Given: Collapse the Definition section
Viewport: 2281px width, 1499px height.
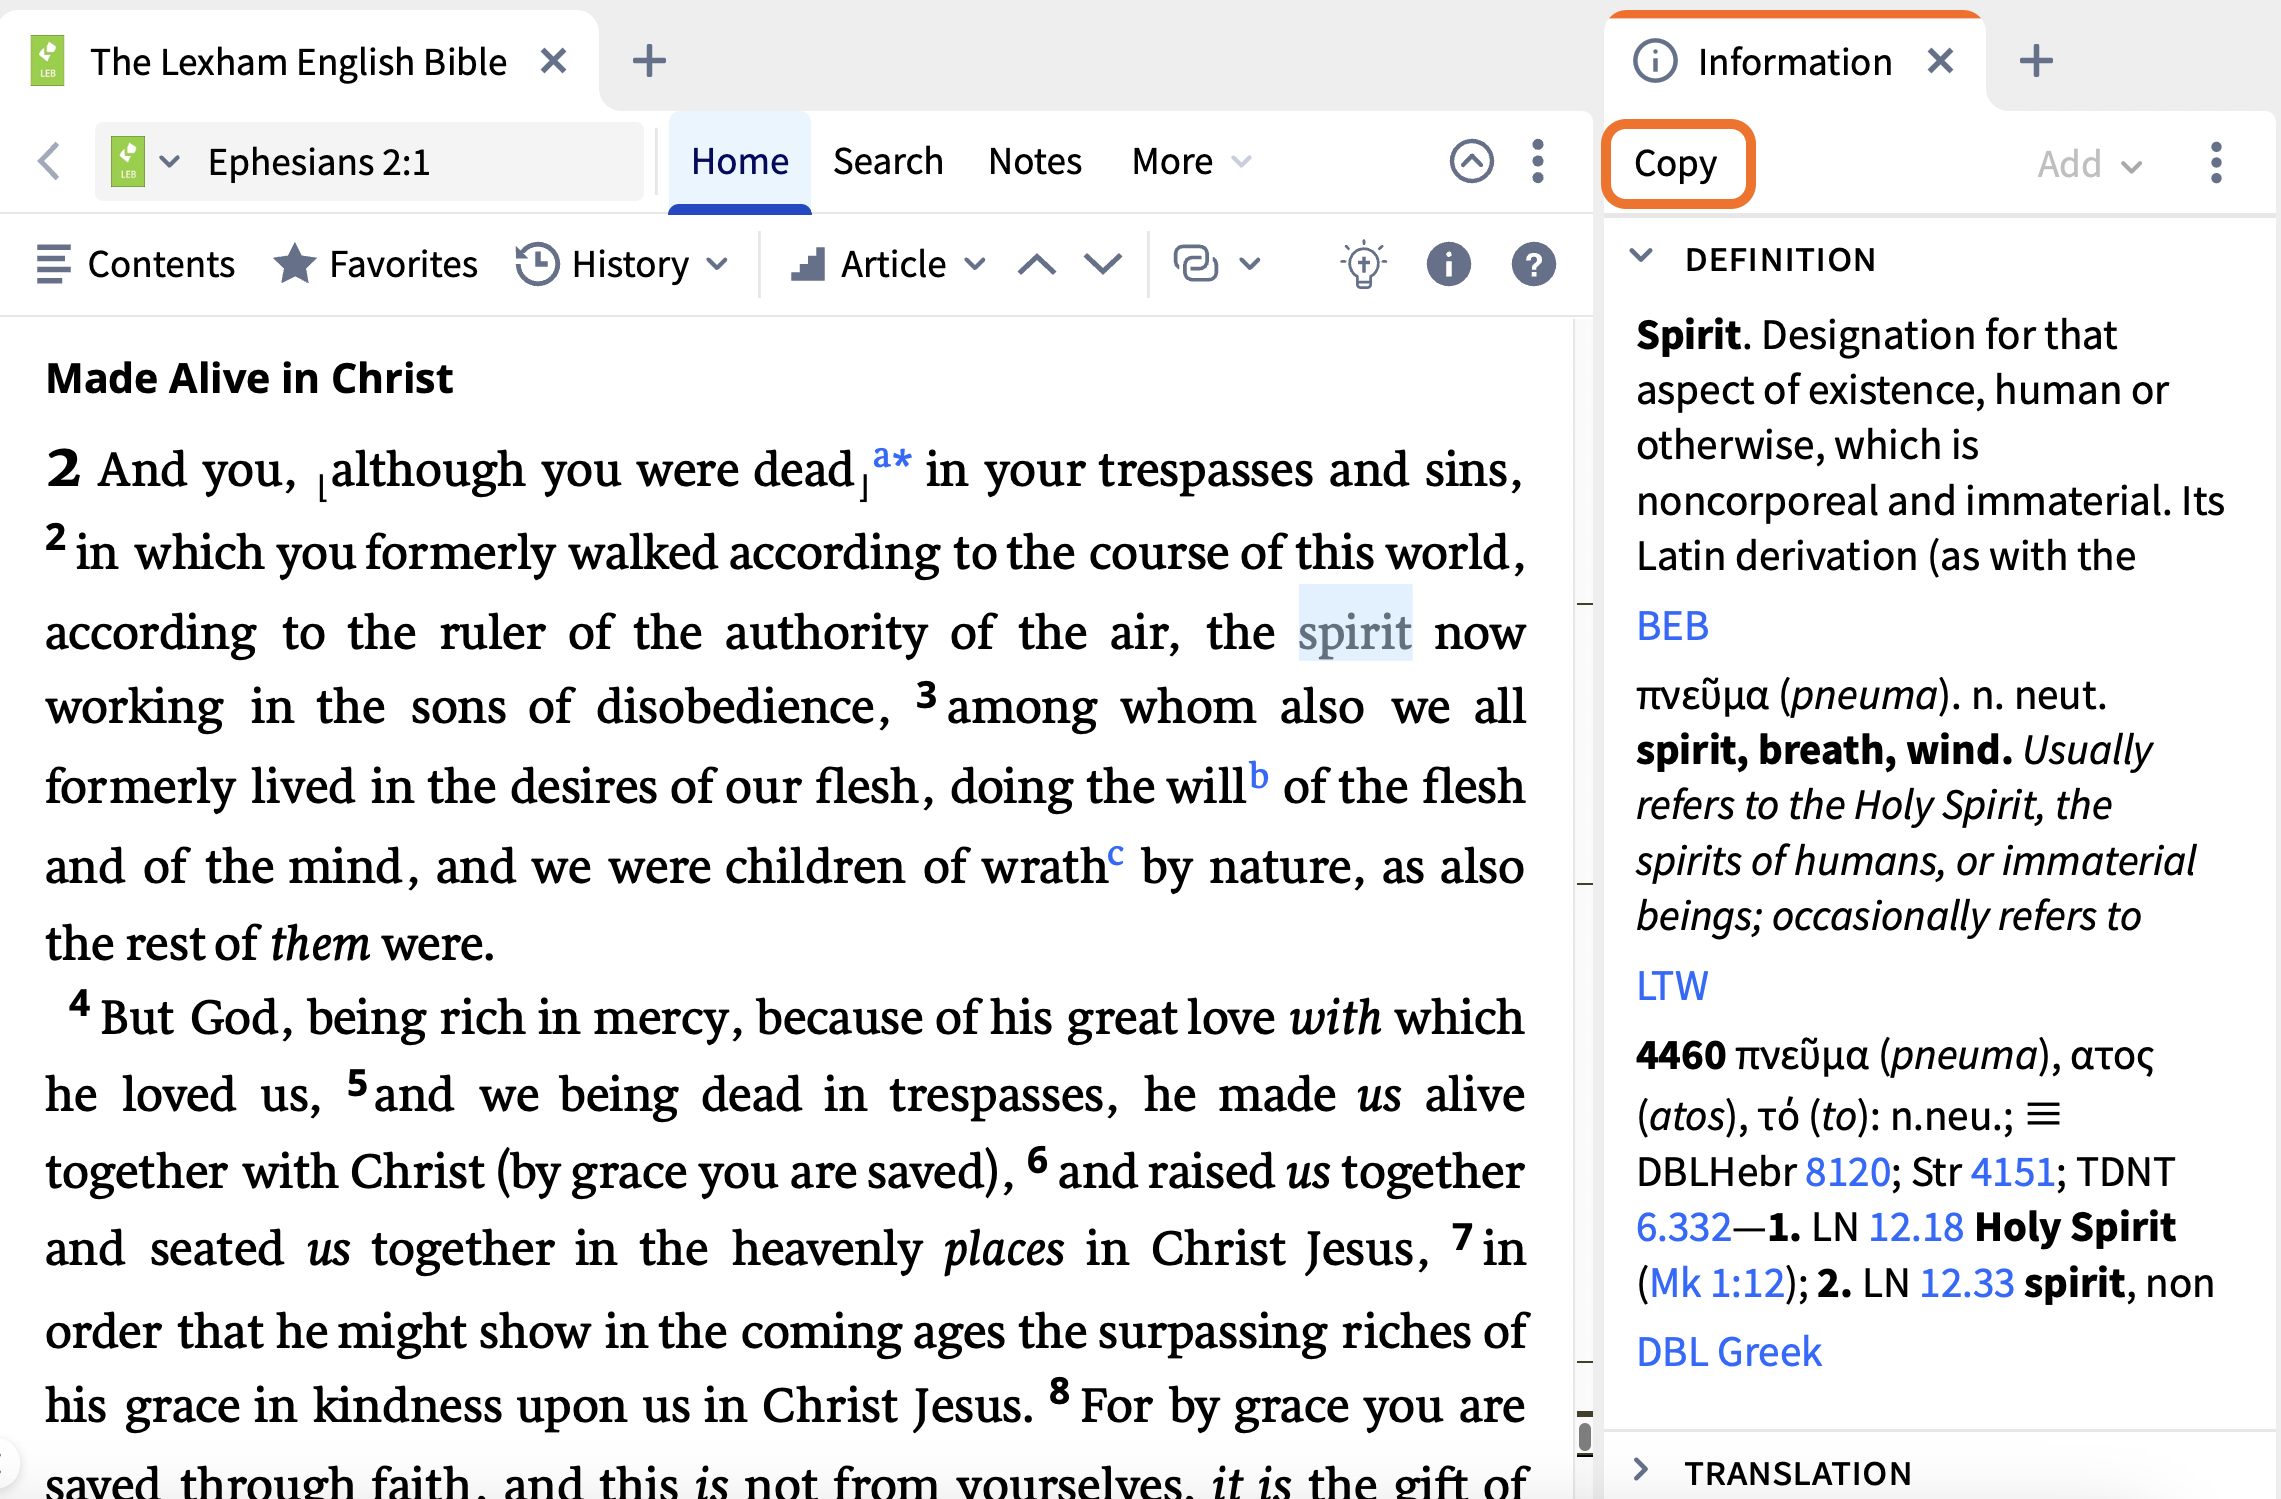Looking at the screenshot, I should tap(1641, 257).
